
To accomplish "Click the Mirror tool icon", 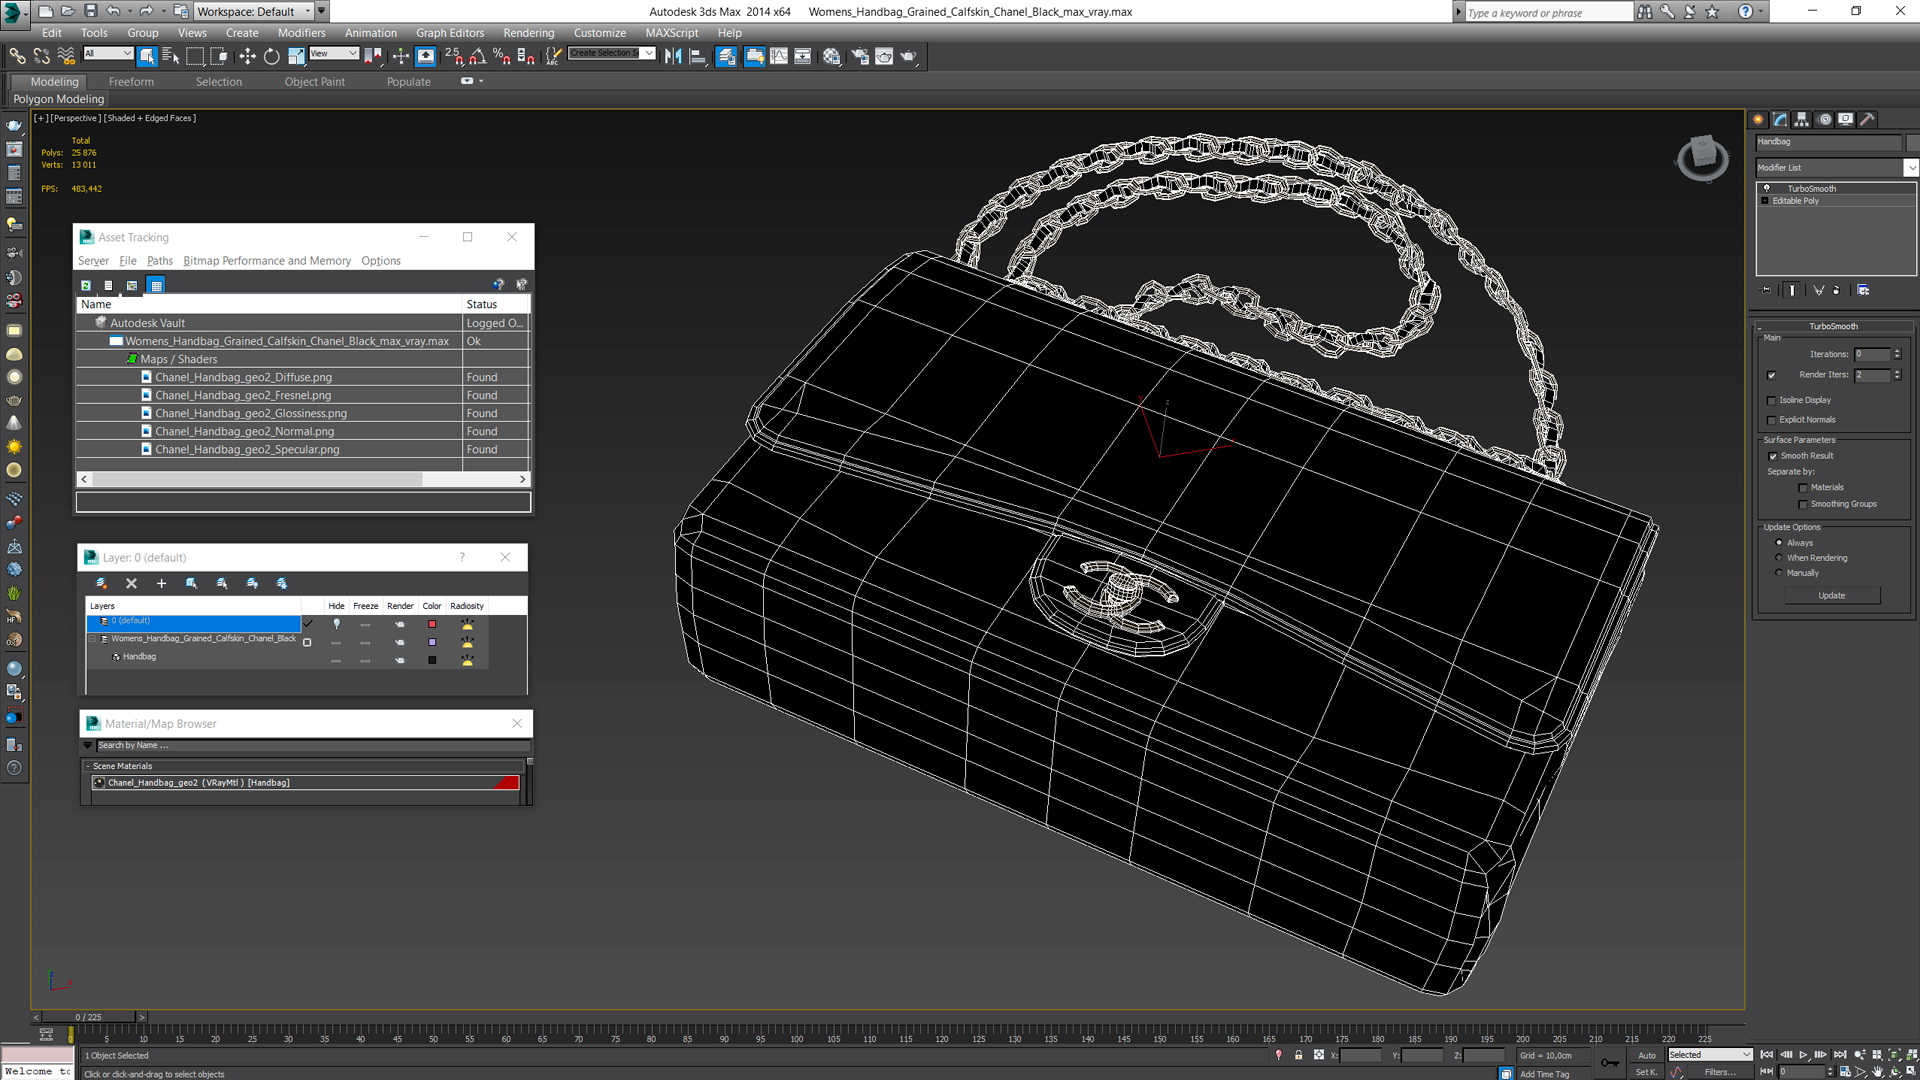I will [673, 56].
